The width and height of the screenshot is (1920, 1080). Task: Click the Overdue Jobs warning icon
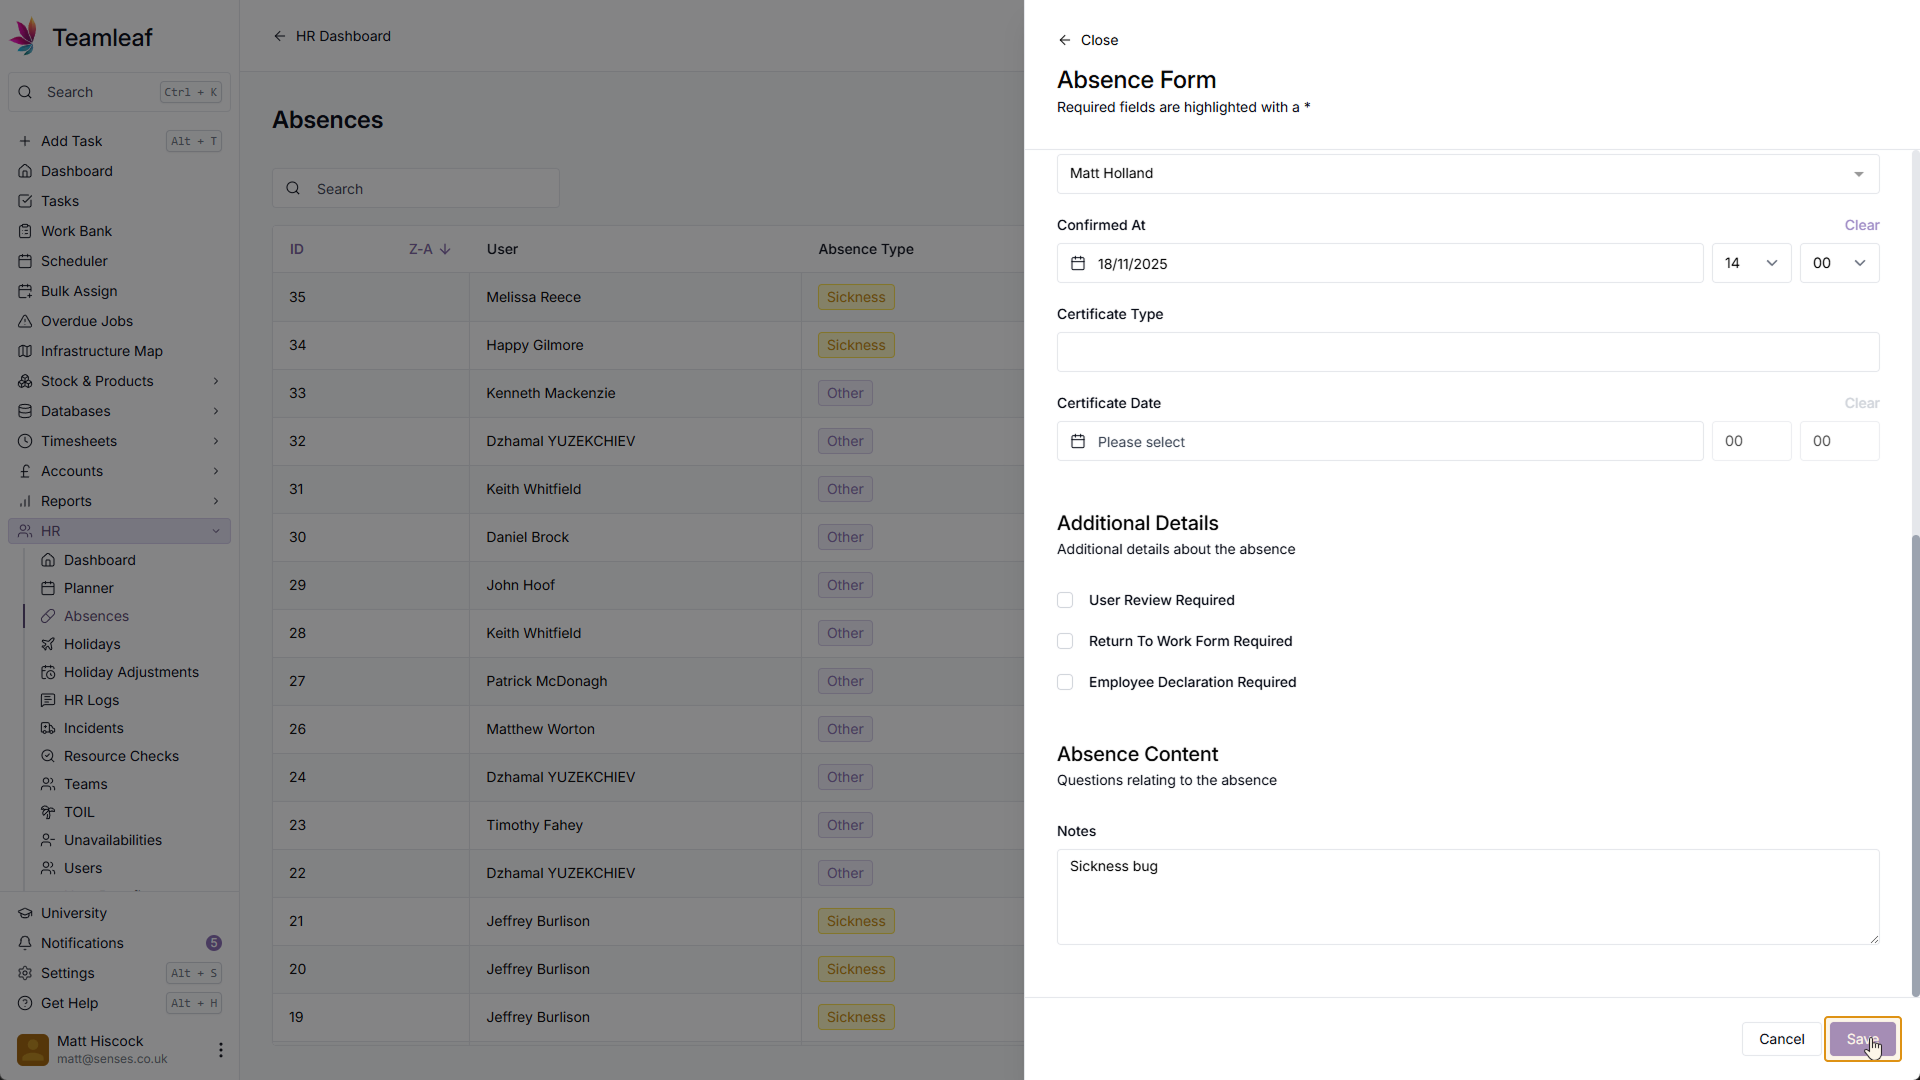[x=25, y=321]
